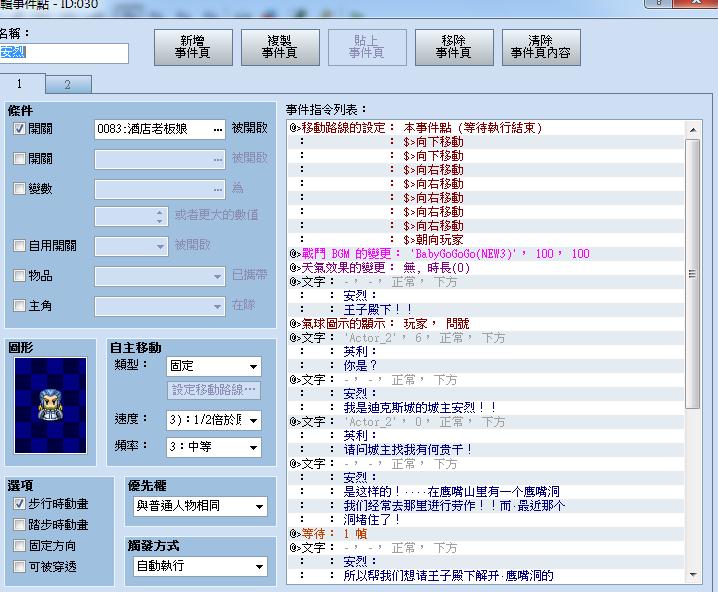The image size is (718, 592).
Task: Uncheck the first 開關 condition checkbox
Action: (x=19, y=129)
